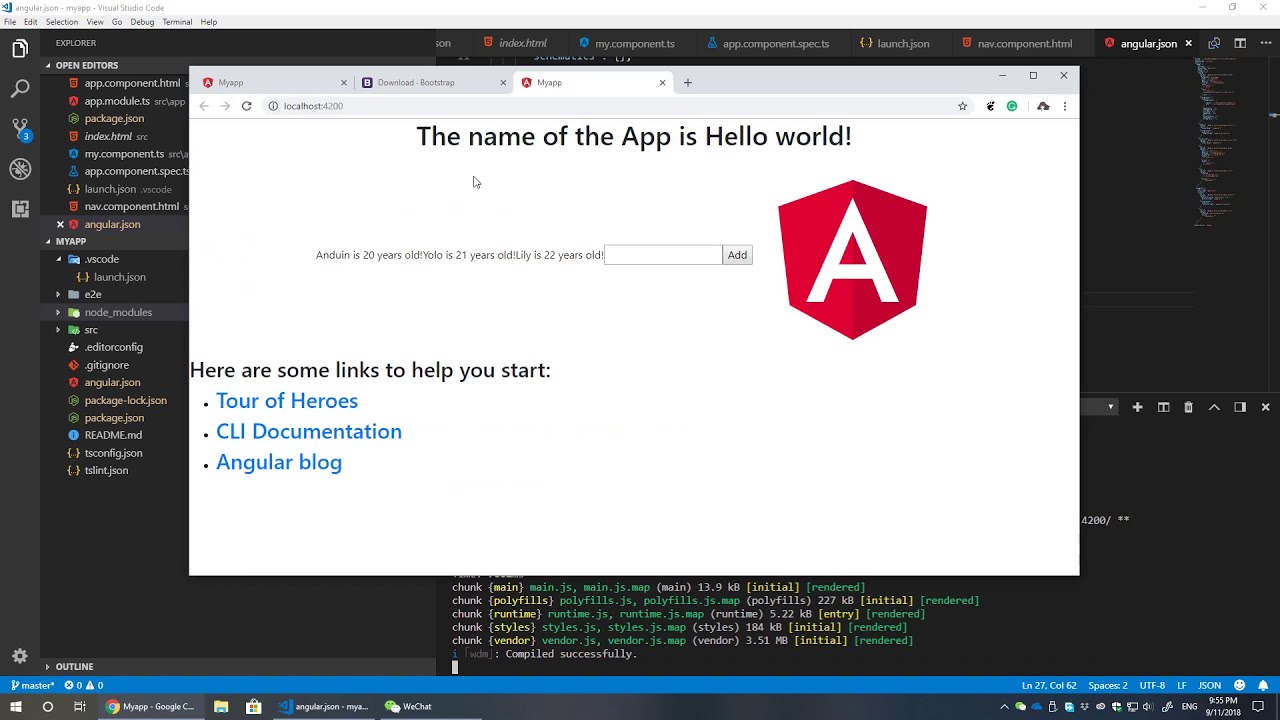Open the Extensions view in activity bar
The width and height of the screenshot is (1280, 720).
(20, 209)
